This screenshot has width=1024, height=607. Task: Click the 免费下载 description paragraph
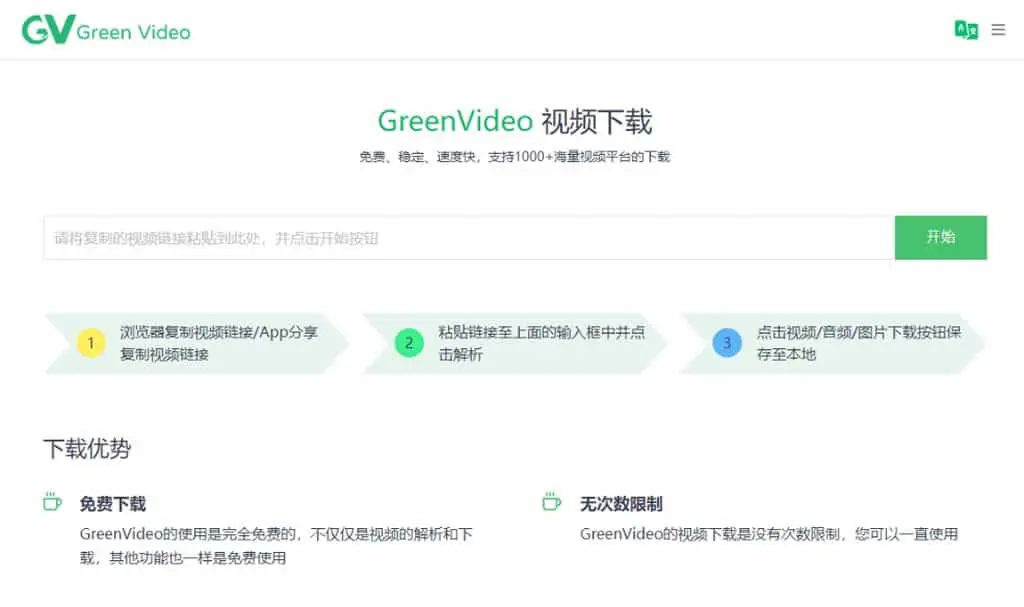276,546
